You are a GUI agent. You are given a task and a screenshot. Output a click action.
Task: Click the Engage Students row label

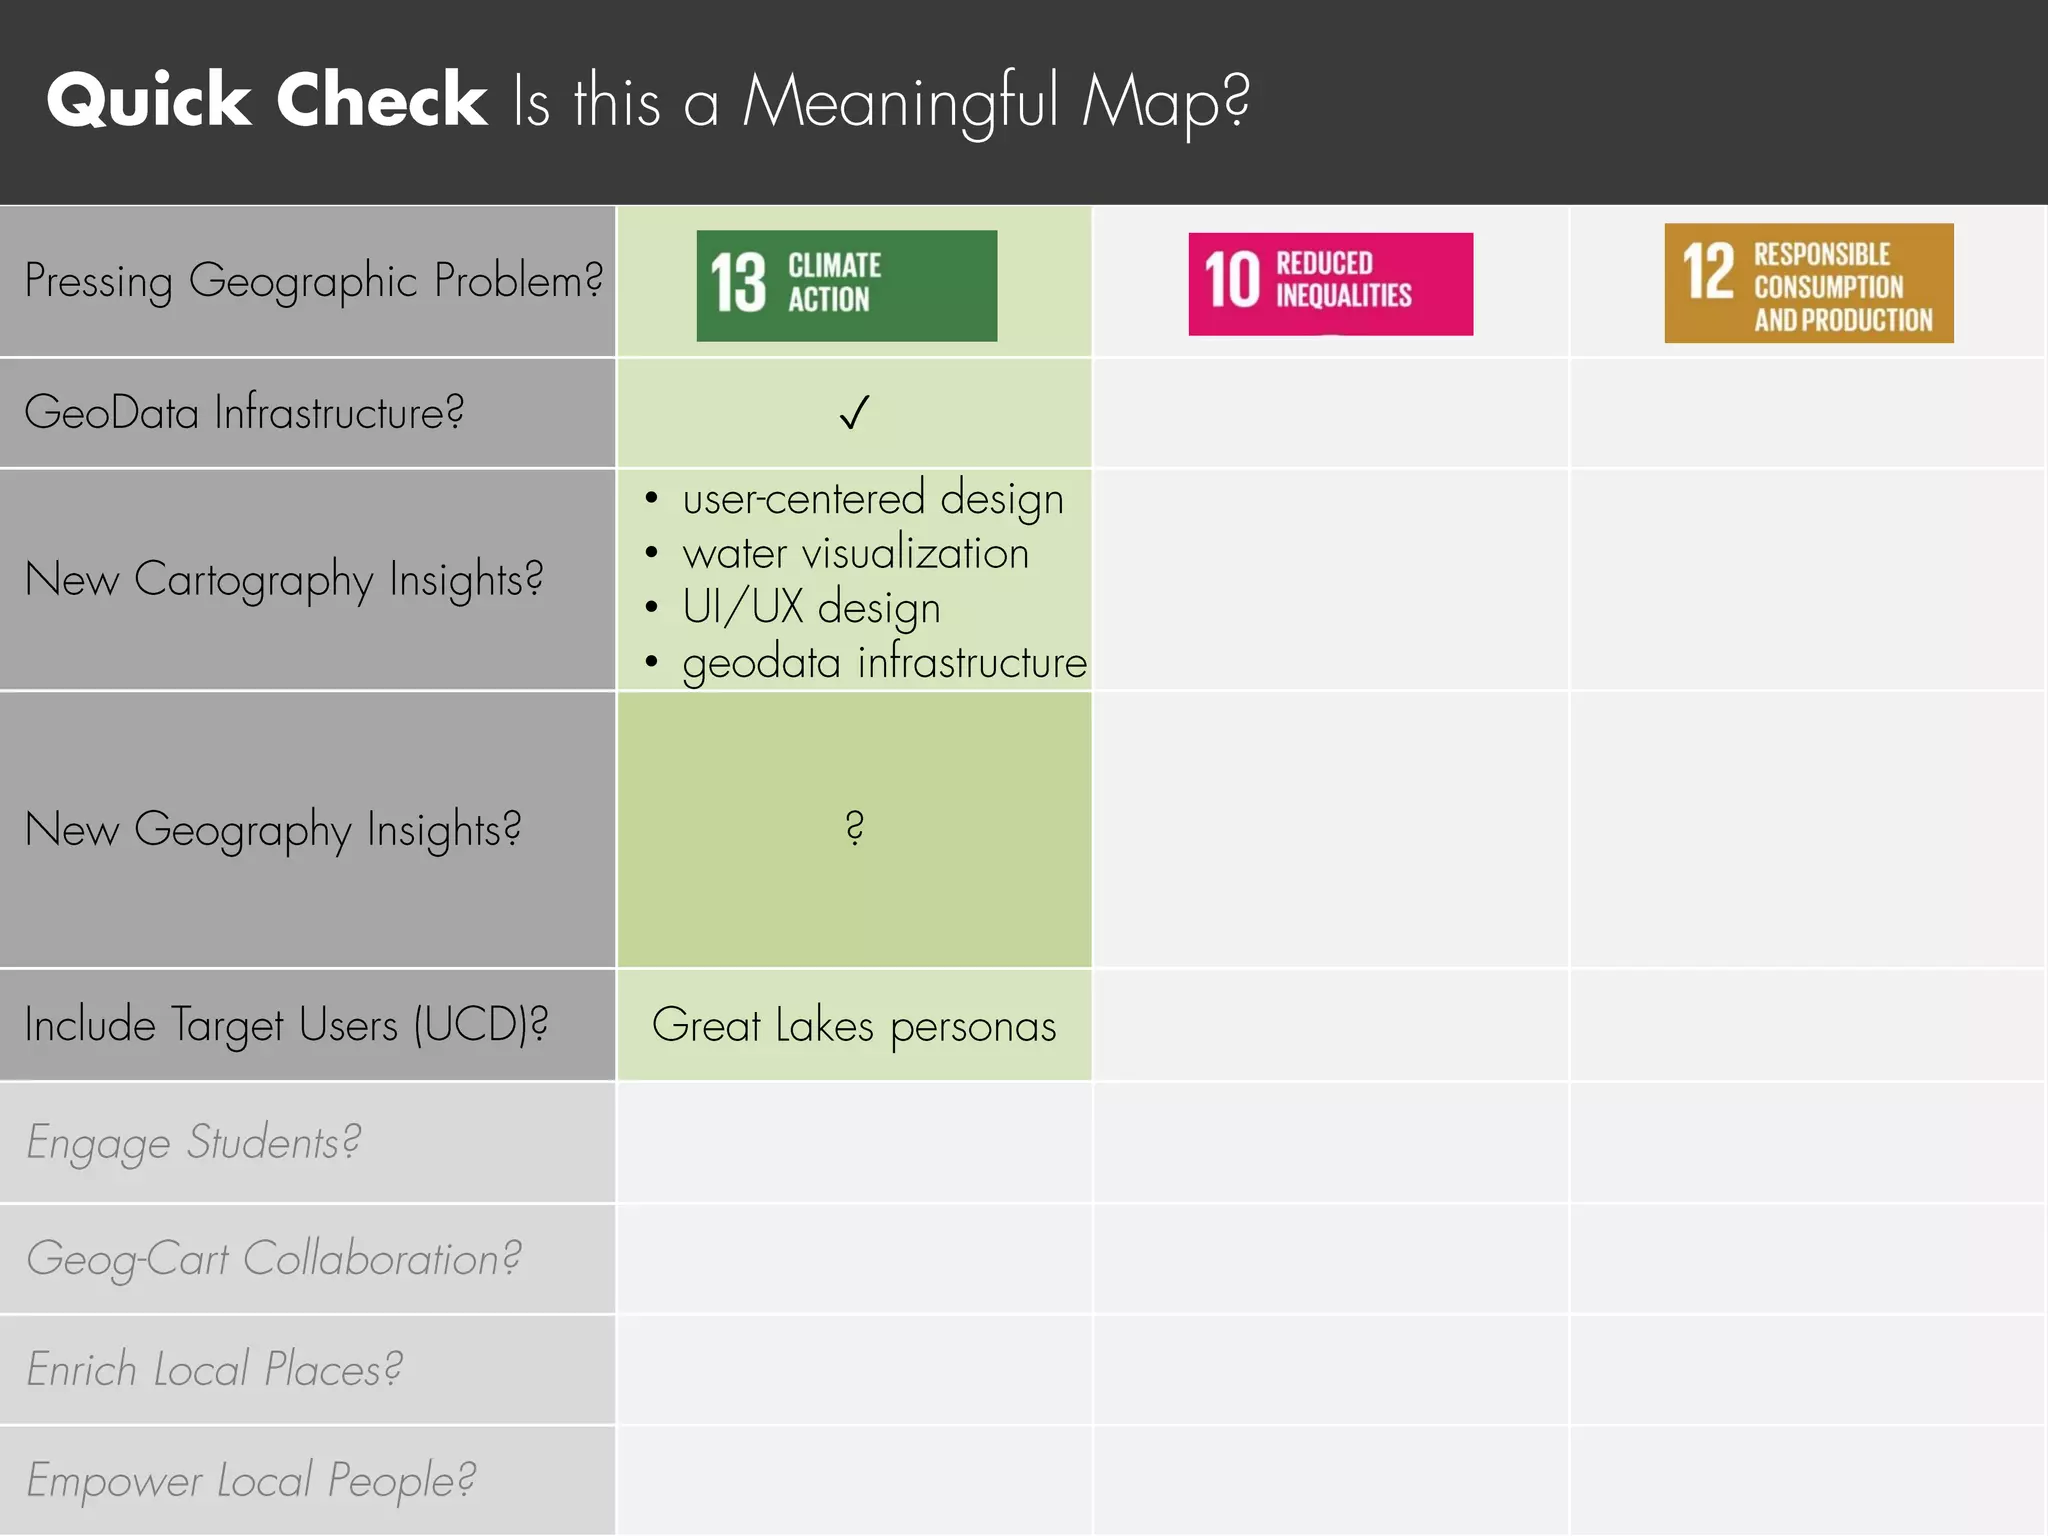193,1142
